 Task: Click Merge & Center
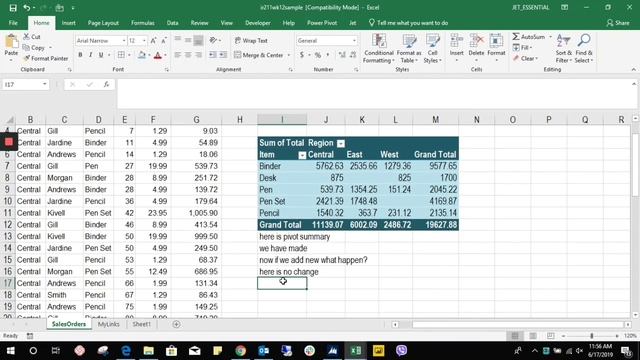[x=259, y=55]
